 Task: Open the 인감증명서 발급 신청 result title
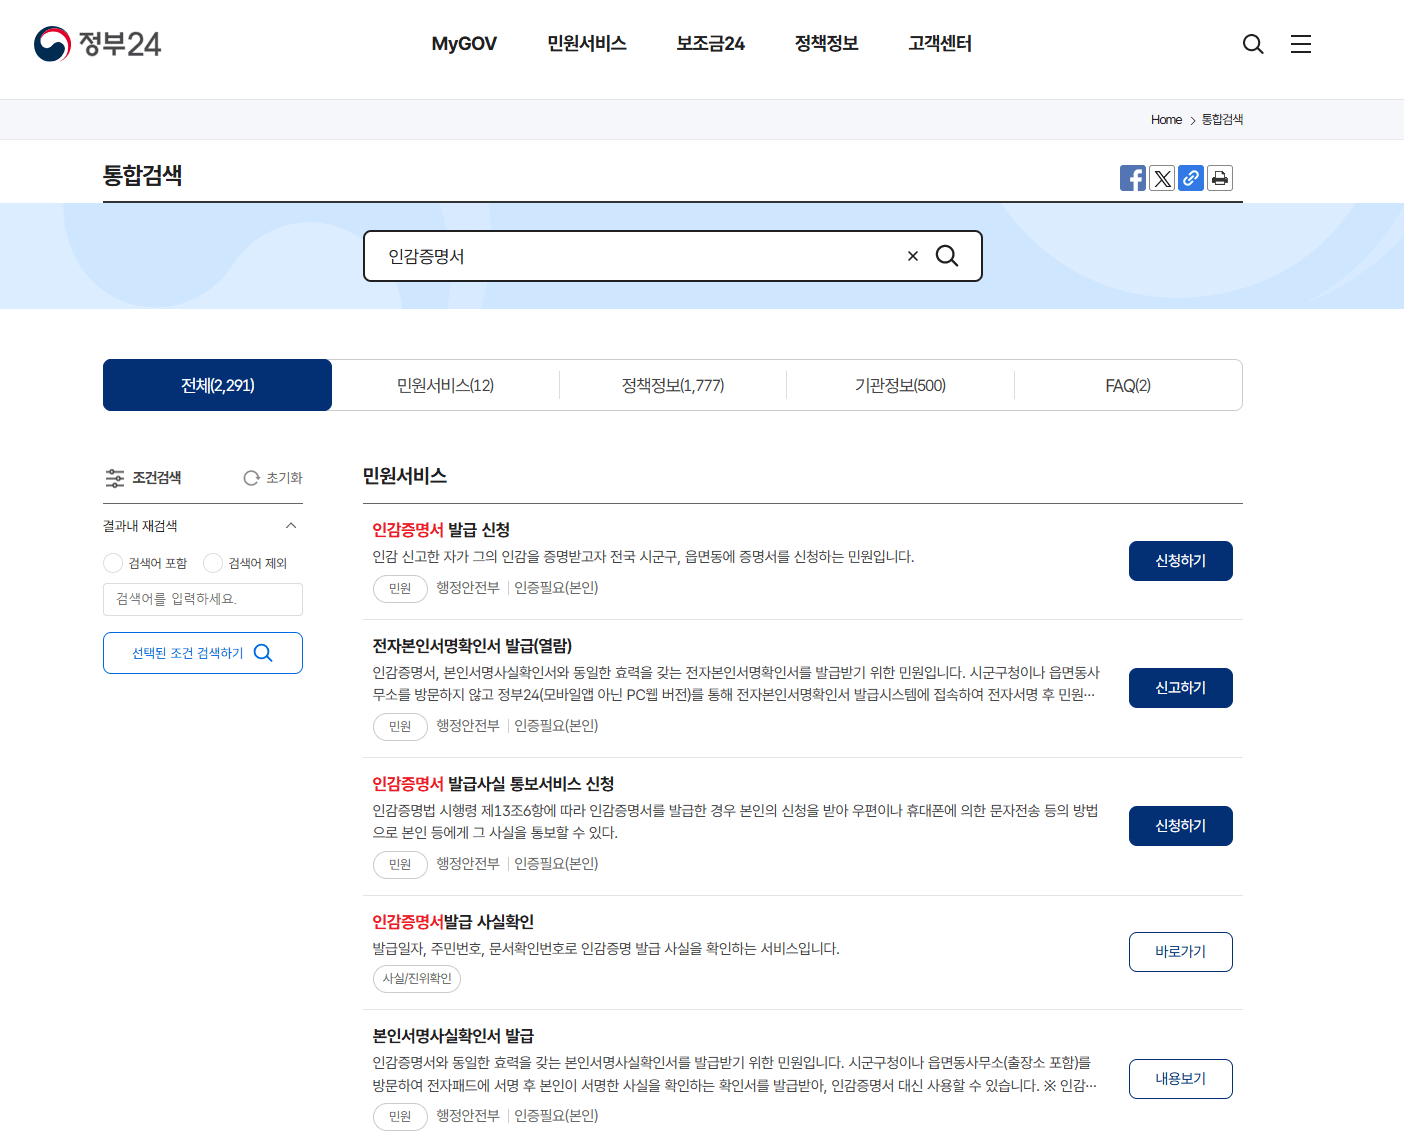pyautogui.click(x=441, y=530)
